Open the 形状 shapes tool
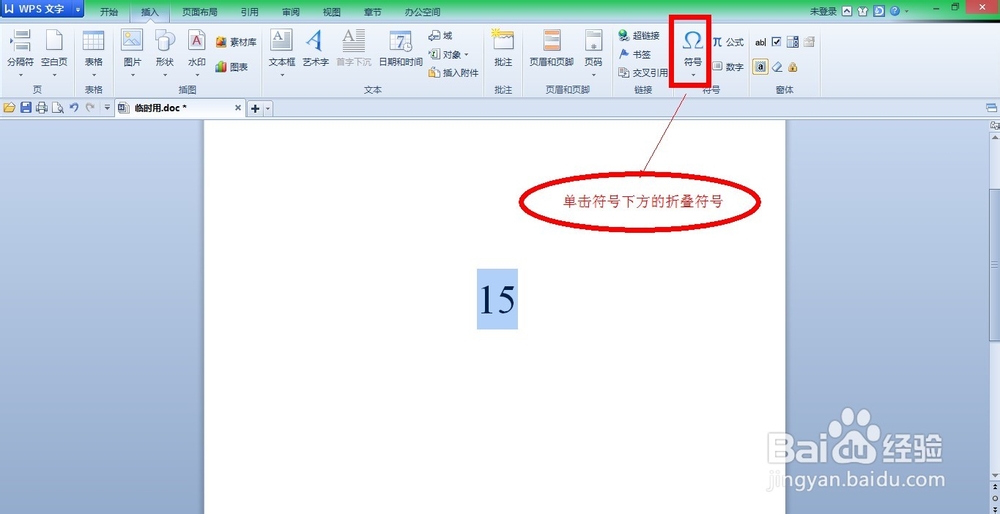Viewport: 1000px width, 514px height. [165, 49]
